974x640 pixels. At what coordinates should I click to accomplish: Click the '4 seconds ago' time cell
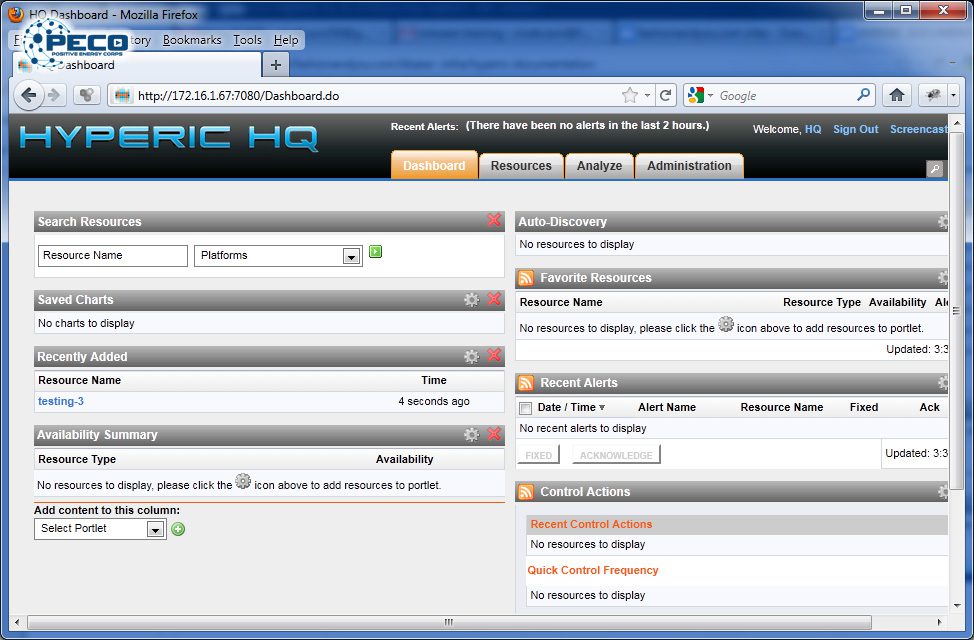point(434,401)
